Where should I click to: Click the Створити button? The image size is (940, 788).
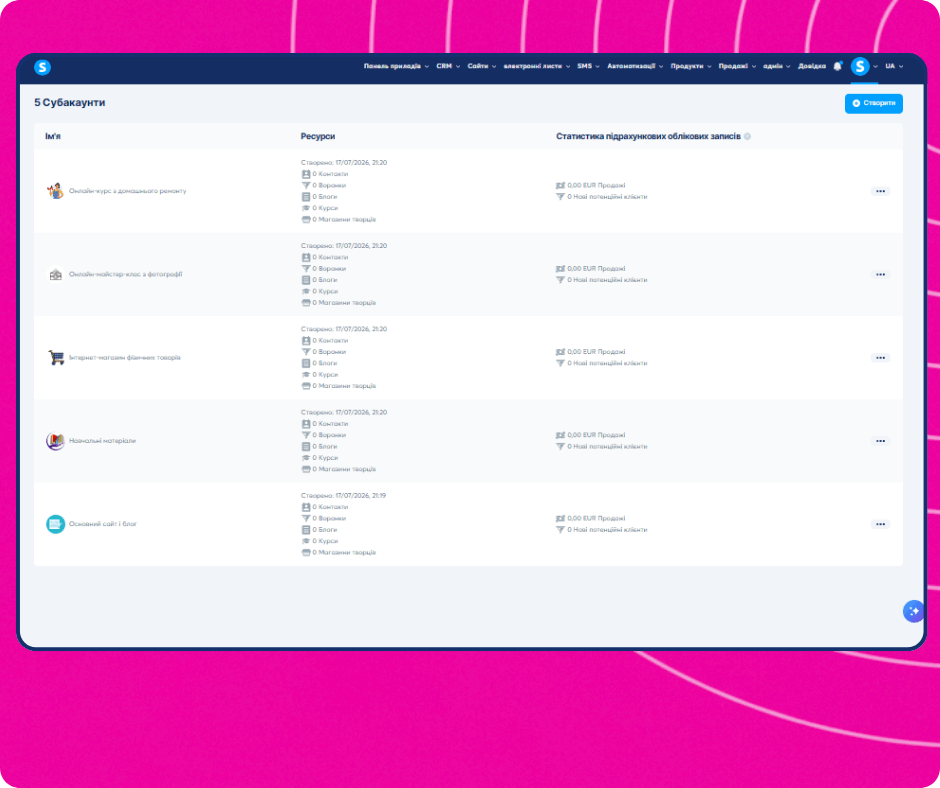pos(873,103)
